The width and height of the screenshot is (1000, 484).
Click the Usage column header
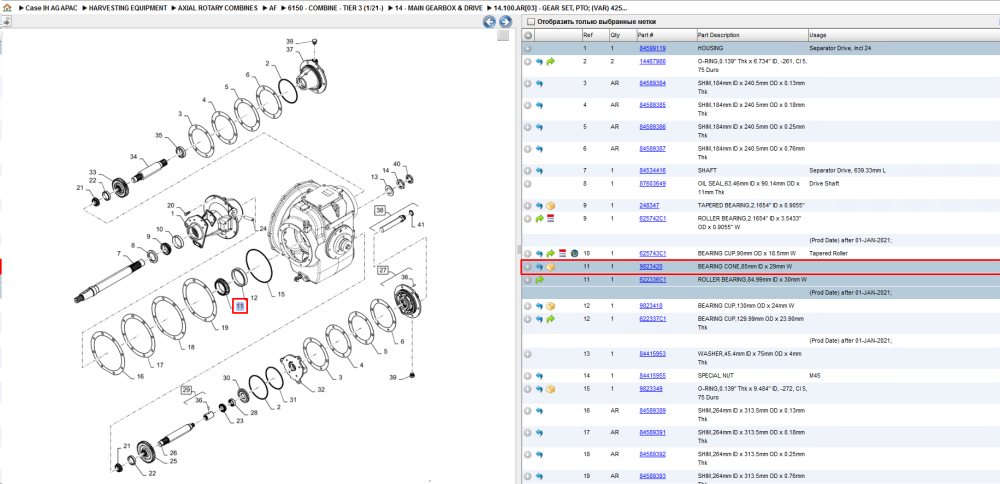coord(903,35)
